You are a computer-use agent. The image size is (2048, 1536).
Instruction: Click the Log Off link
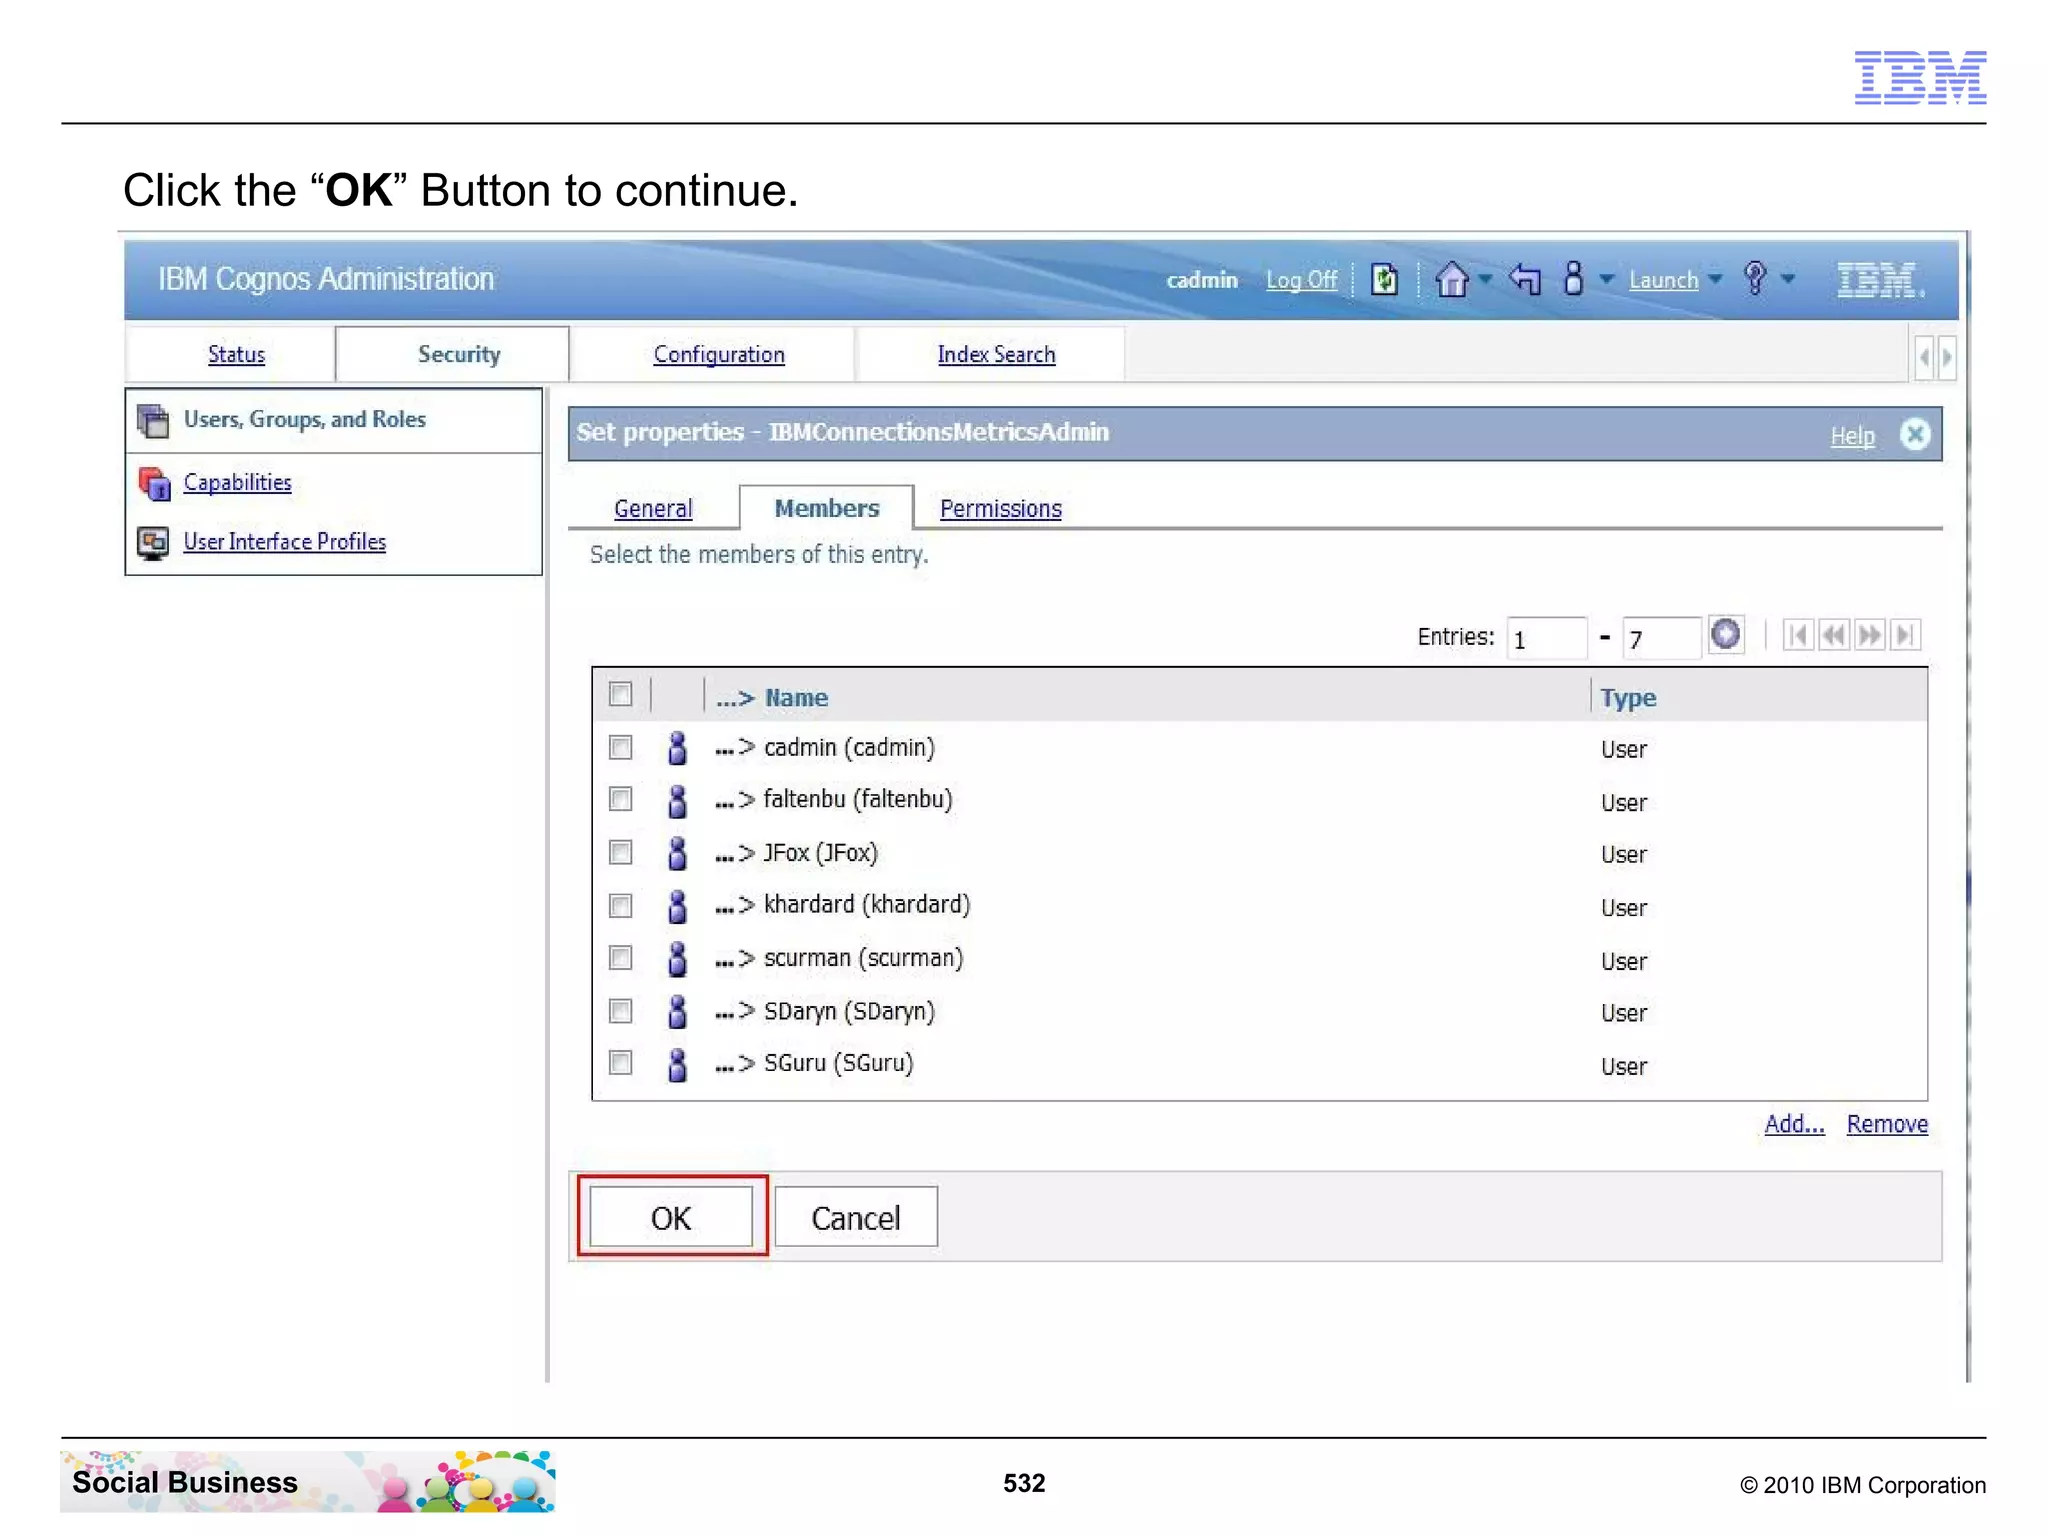[x=1301, y=280]
